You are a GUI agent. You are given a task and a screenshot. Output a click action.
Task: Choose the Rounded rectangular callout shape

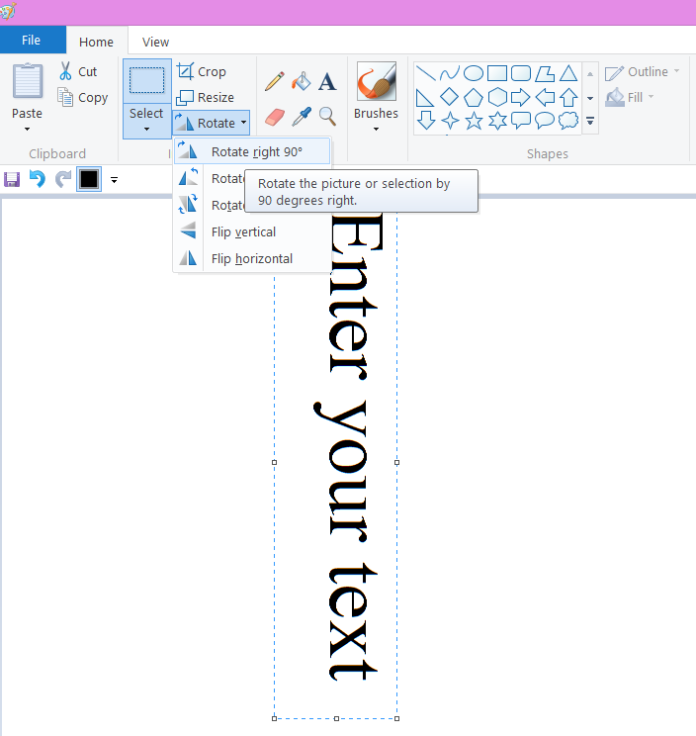(520, 120)
